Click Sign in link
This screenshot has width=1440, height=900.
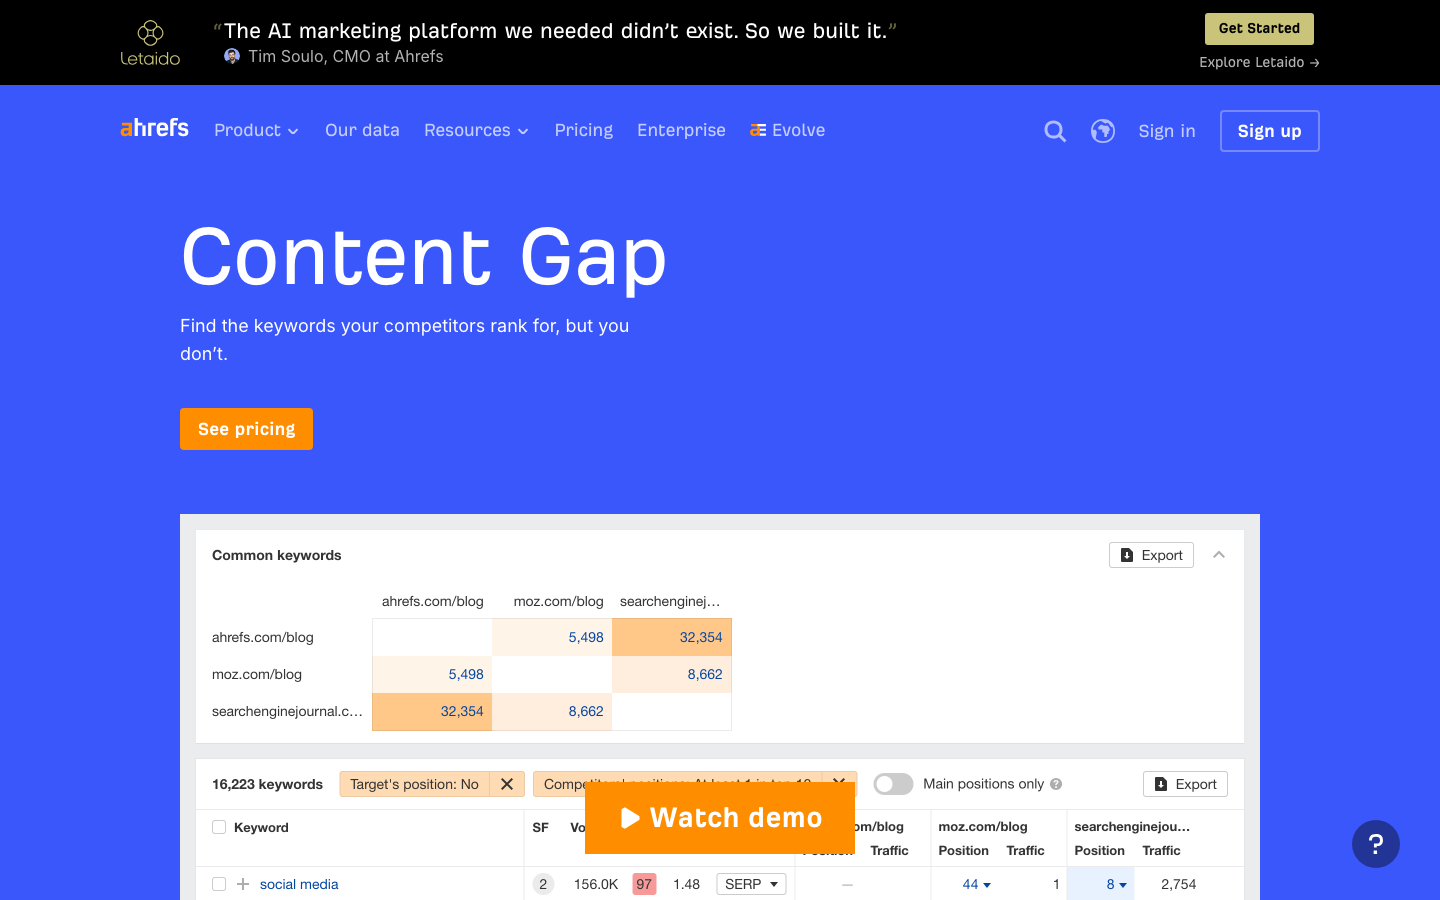click(x=1167, y=131)
